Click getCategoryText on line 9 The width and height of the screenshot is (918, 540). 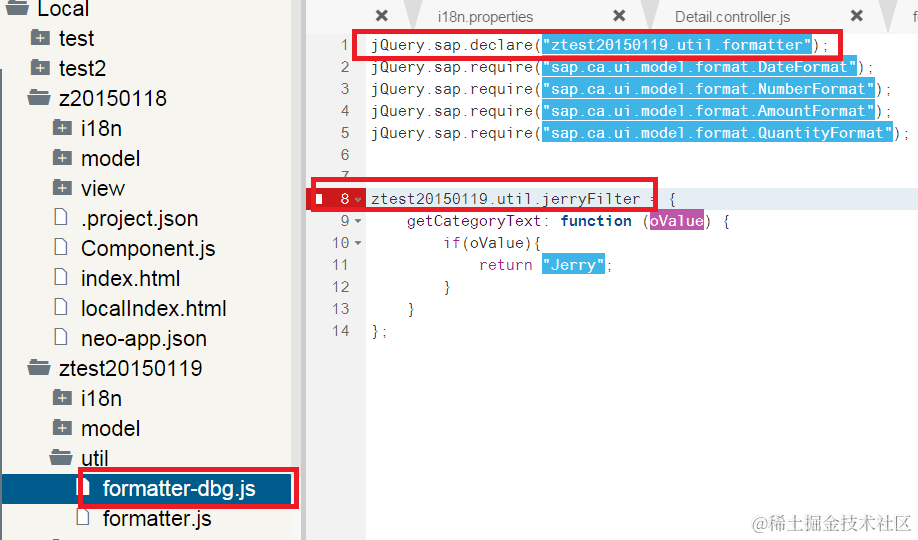474,221
